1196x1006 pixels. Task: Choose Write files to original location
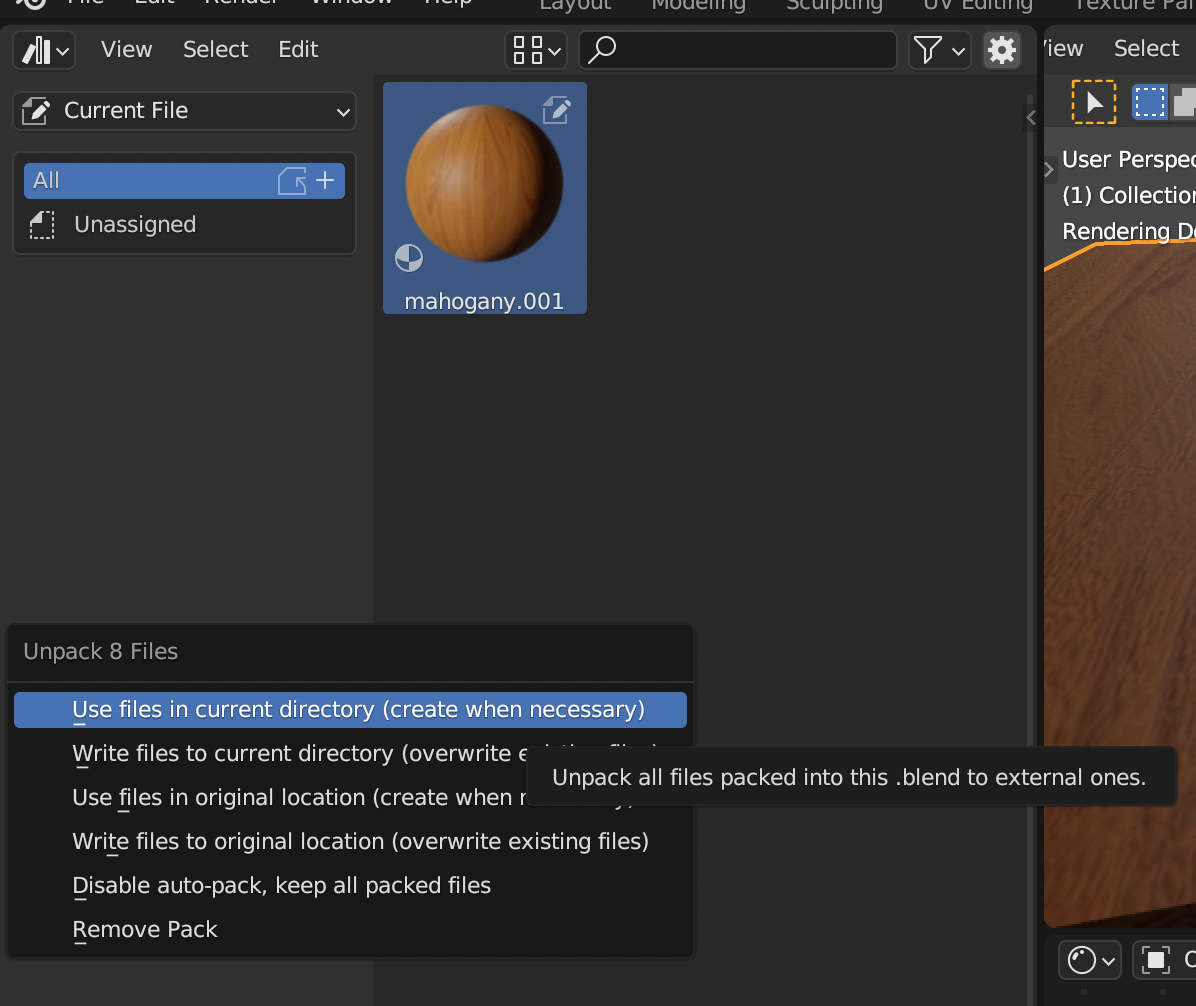click(x=360, y=842)
